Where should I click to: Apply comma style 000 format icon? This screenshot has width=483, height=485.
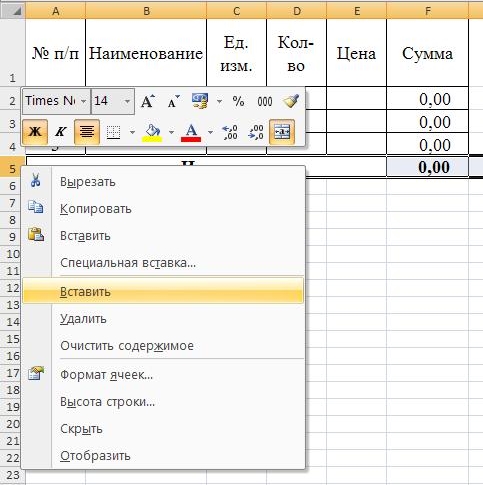click(x=265, y=101)
